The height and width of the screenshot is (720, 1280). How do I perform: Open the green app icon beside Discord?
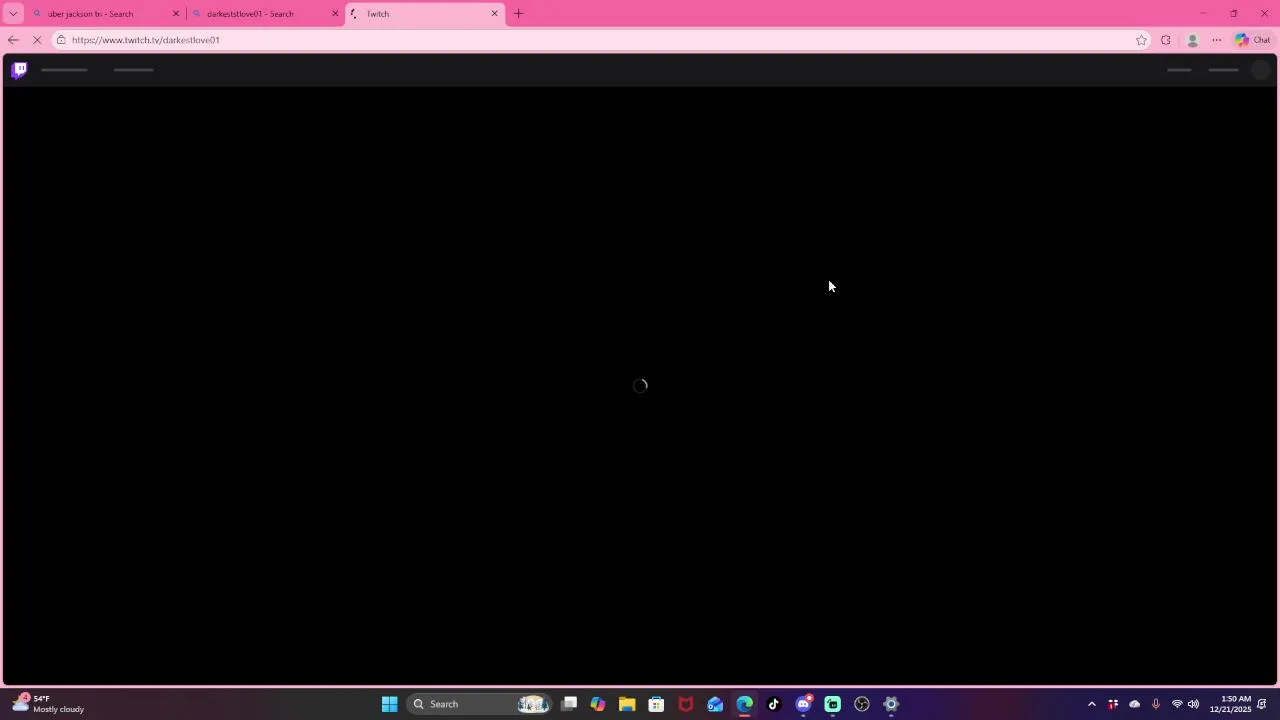pyautogui.click(x=832, y=704)
